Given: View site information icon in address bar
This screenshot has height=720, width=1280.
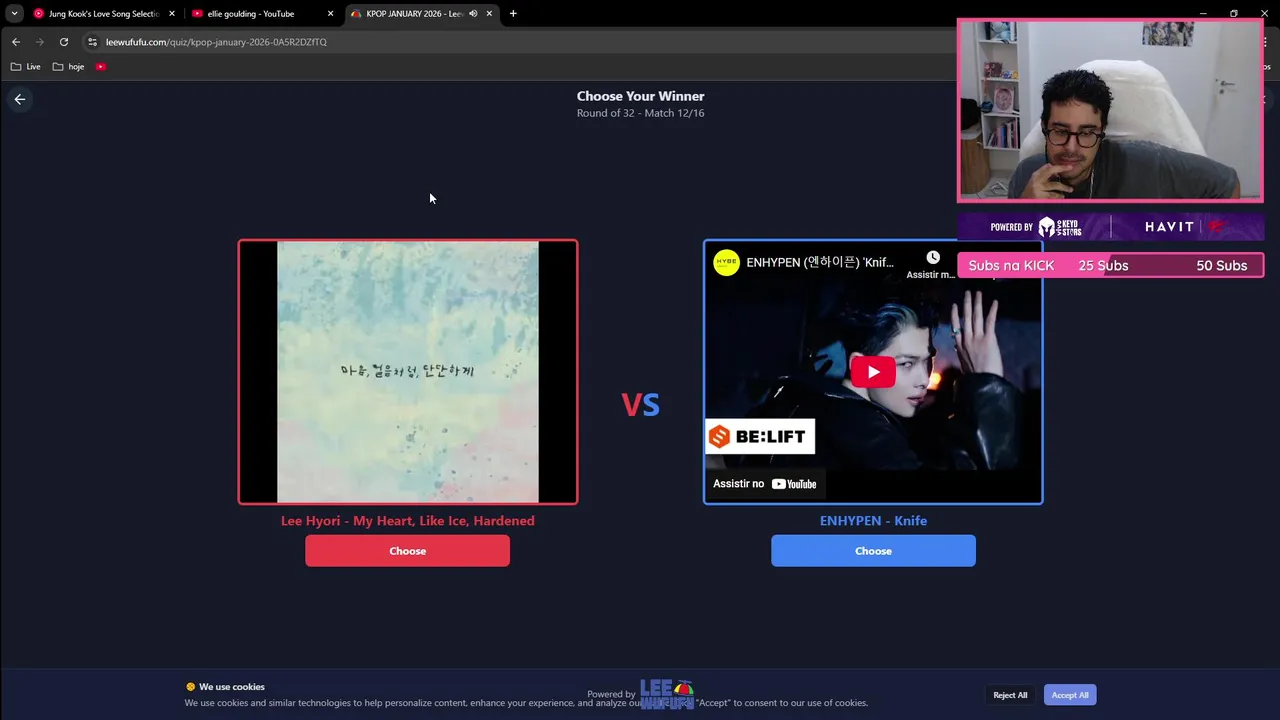Looking at the screenshot, I should (x=93, y=42).
